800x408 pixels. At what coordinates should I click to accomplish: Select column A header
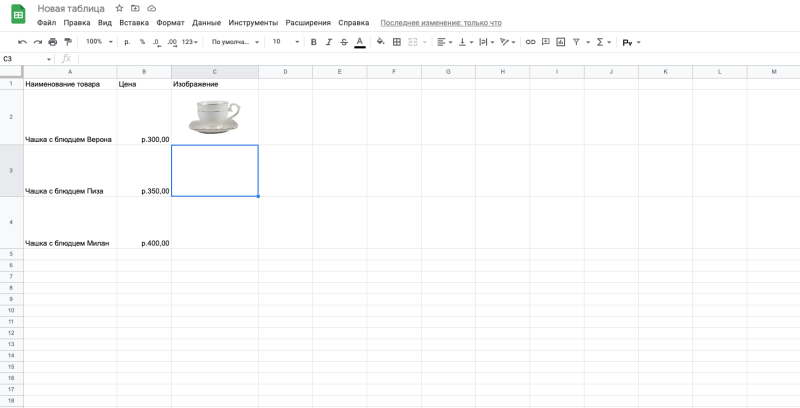(x=70, y=72)
